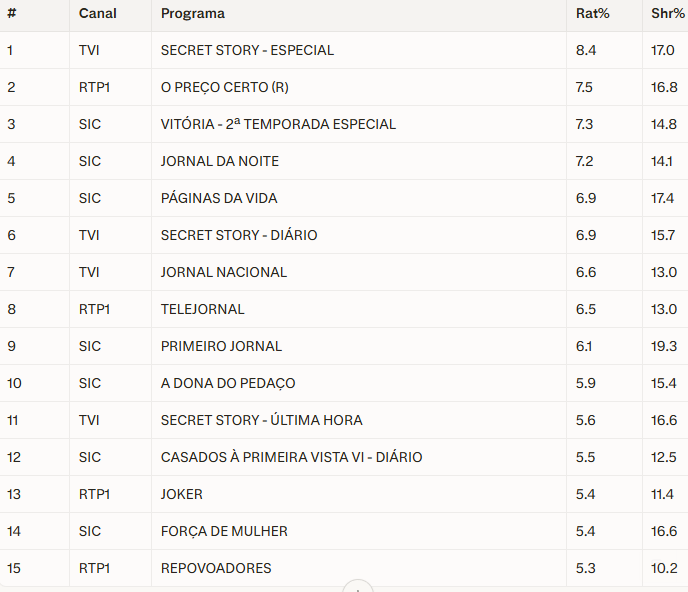The image size is (688, 592).
Task: Click the Canal column header
Action: pos(98,14)
